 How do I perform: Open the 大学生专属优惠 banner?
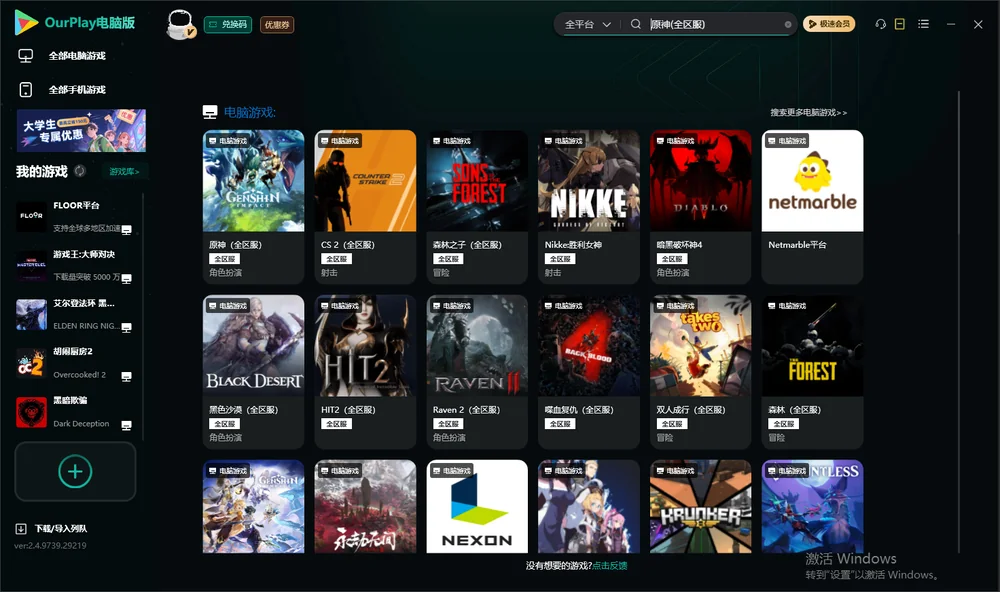(x=81, y=130)
